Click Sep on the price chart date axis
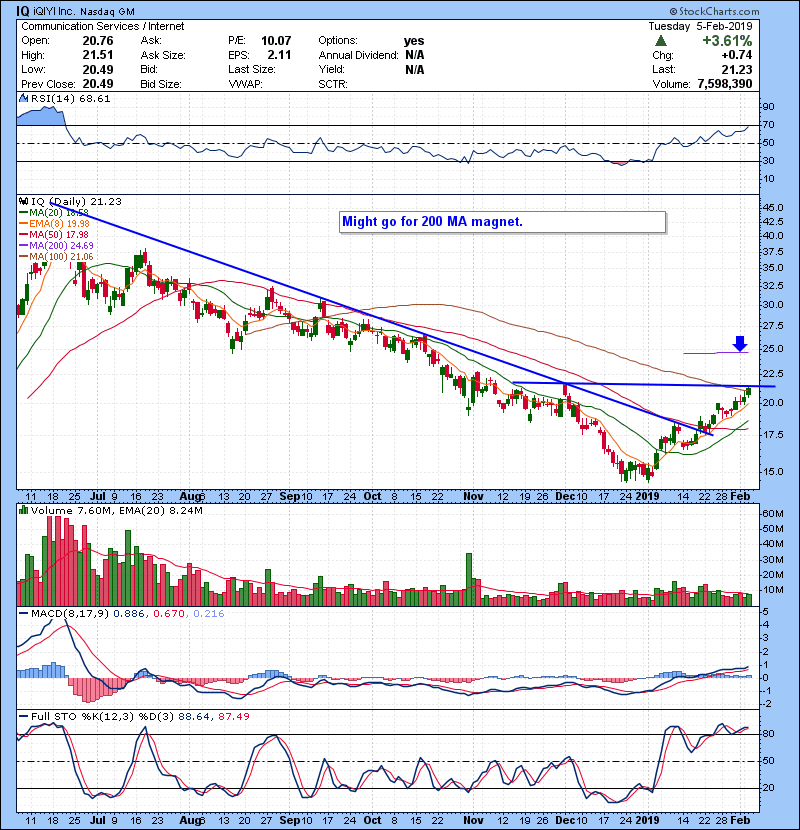The width and height of the screenshot is (800, 830). point(290,497)
